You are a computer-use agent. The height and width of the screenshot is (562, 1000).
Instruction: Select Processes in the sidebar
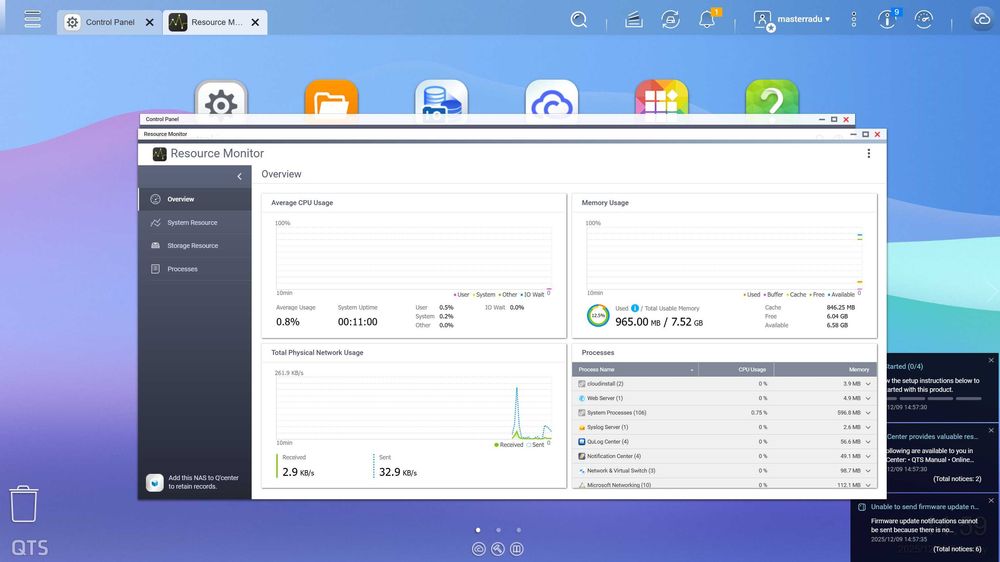pyautogui.click(x=195, y=269)
